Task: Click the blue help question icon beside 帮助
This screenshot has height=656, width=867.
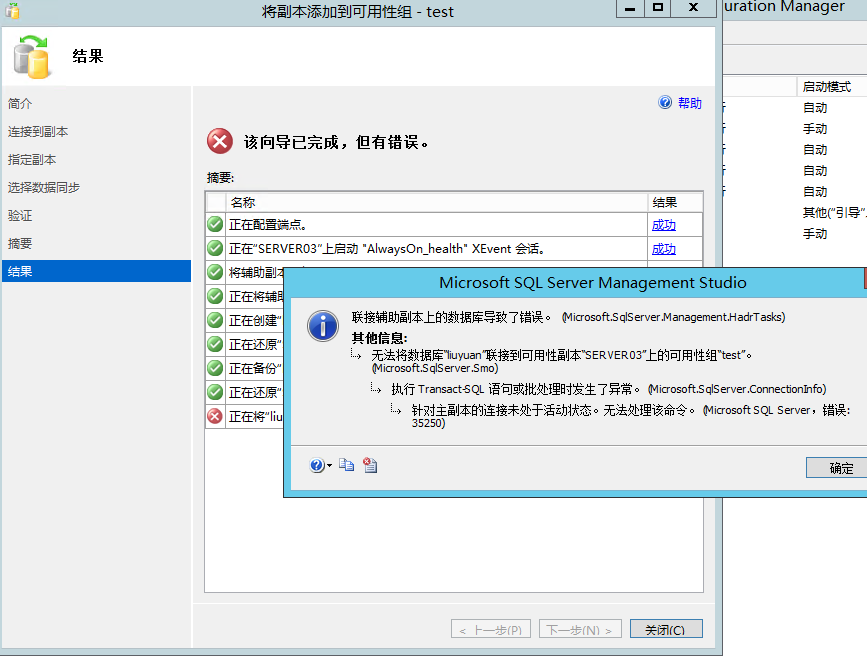Action: pos(665,102)
